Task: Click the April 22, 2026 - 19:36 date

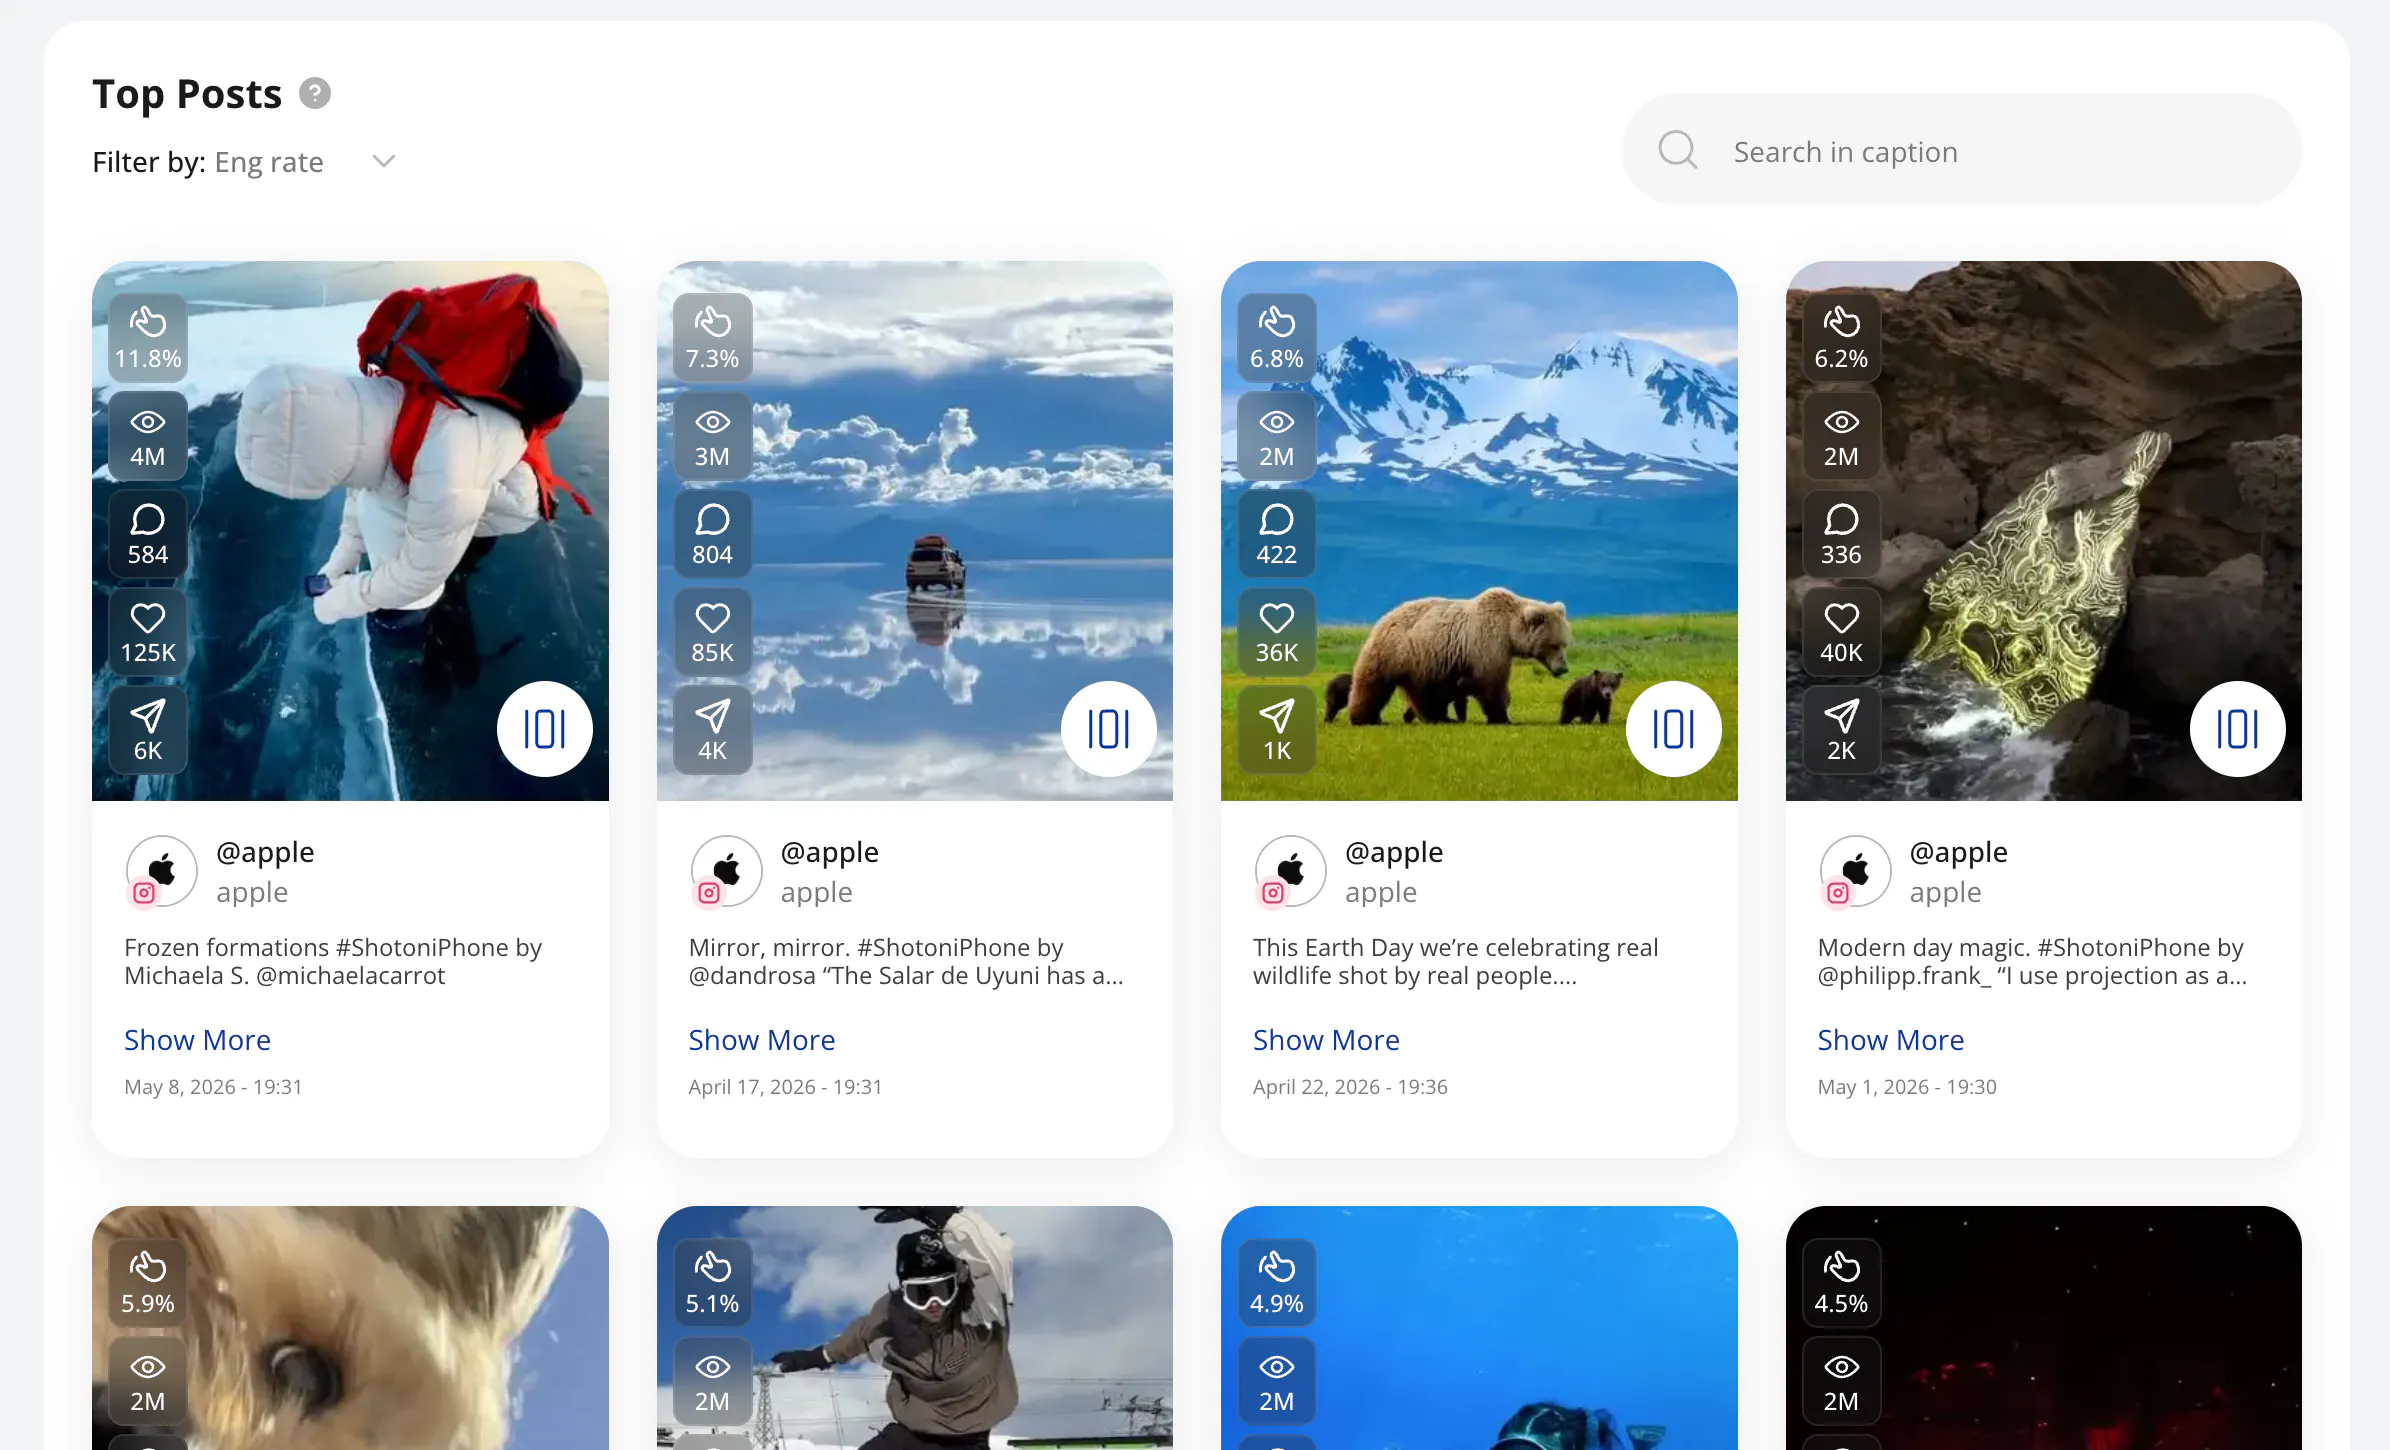Action: tap(1350, 1087)
